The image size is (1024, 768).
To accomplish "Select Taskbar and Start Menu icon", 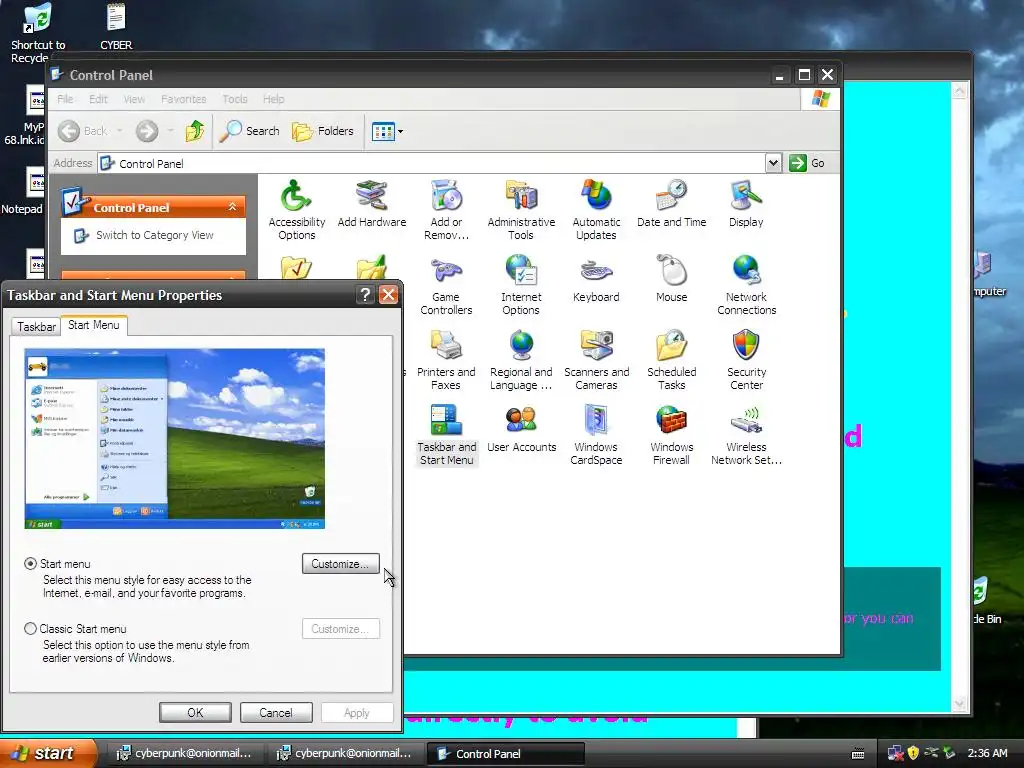I will (447, 436).
